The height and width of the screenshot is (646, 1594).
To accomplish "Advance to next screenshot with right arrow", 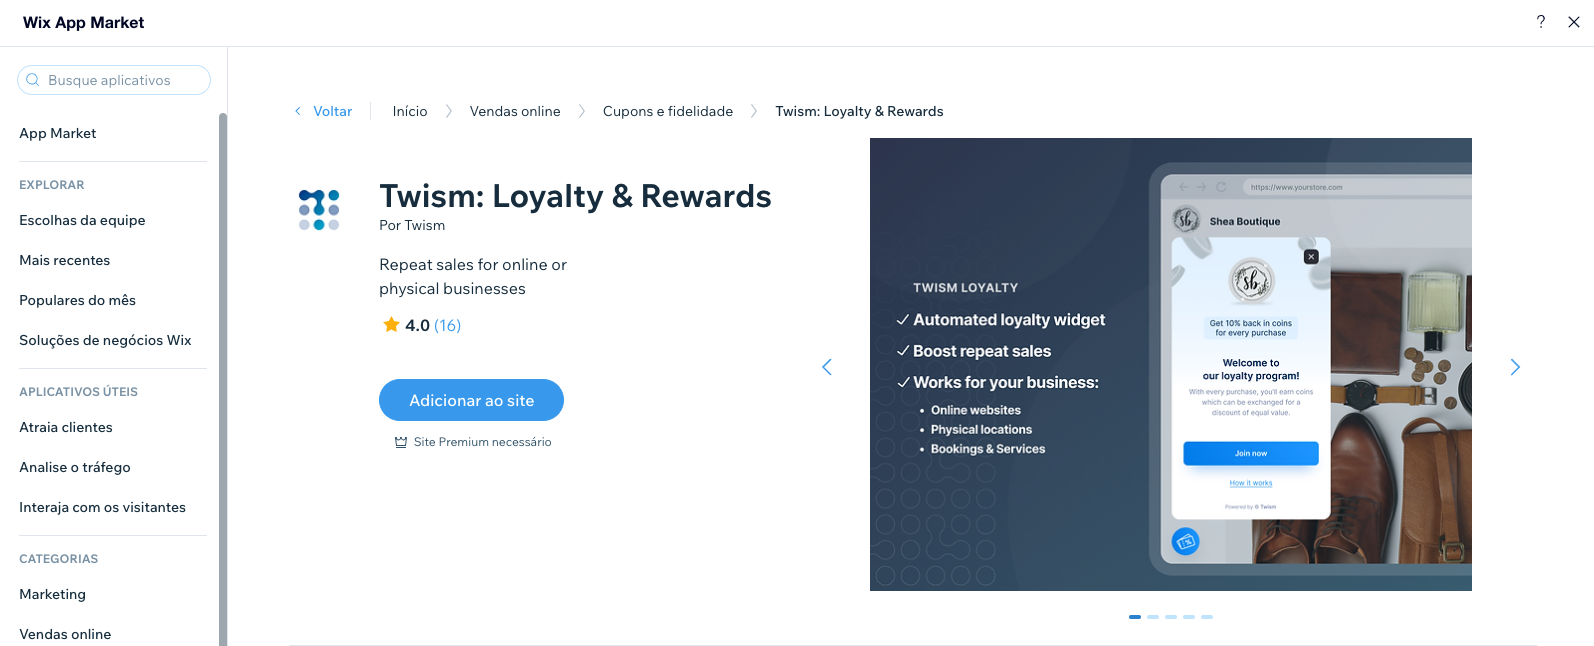I will (1515, 367).
